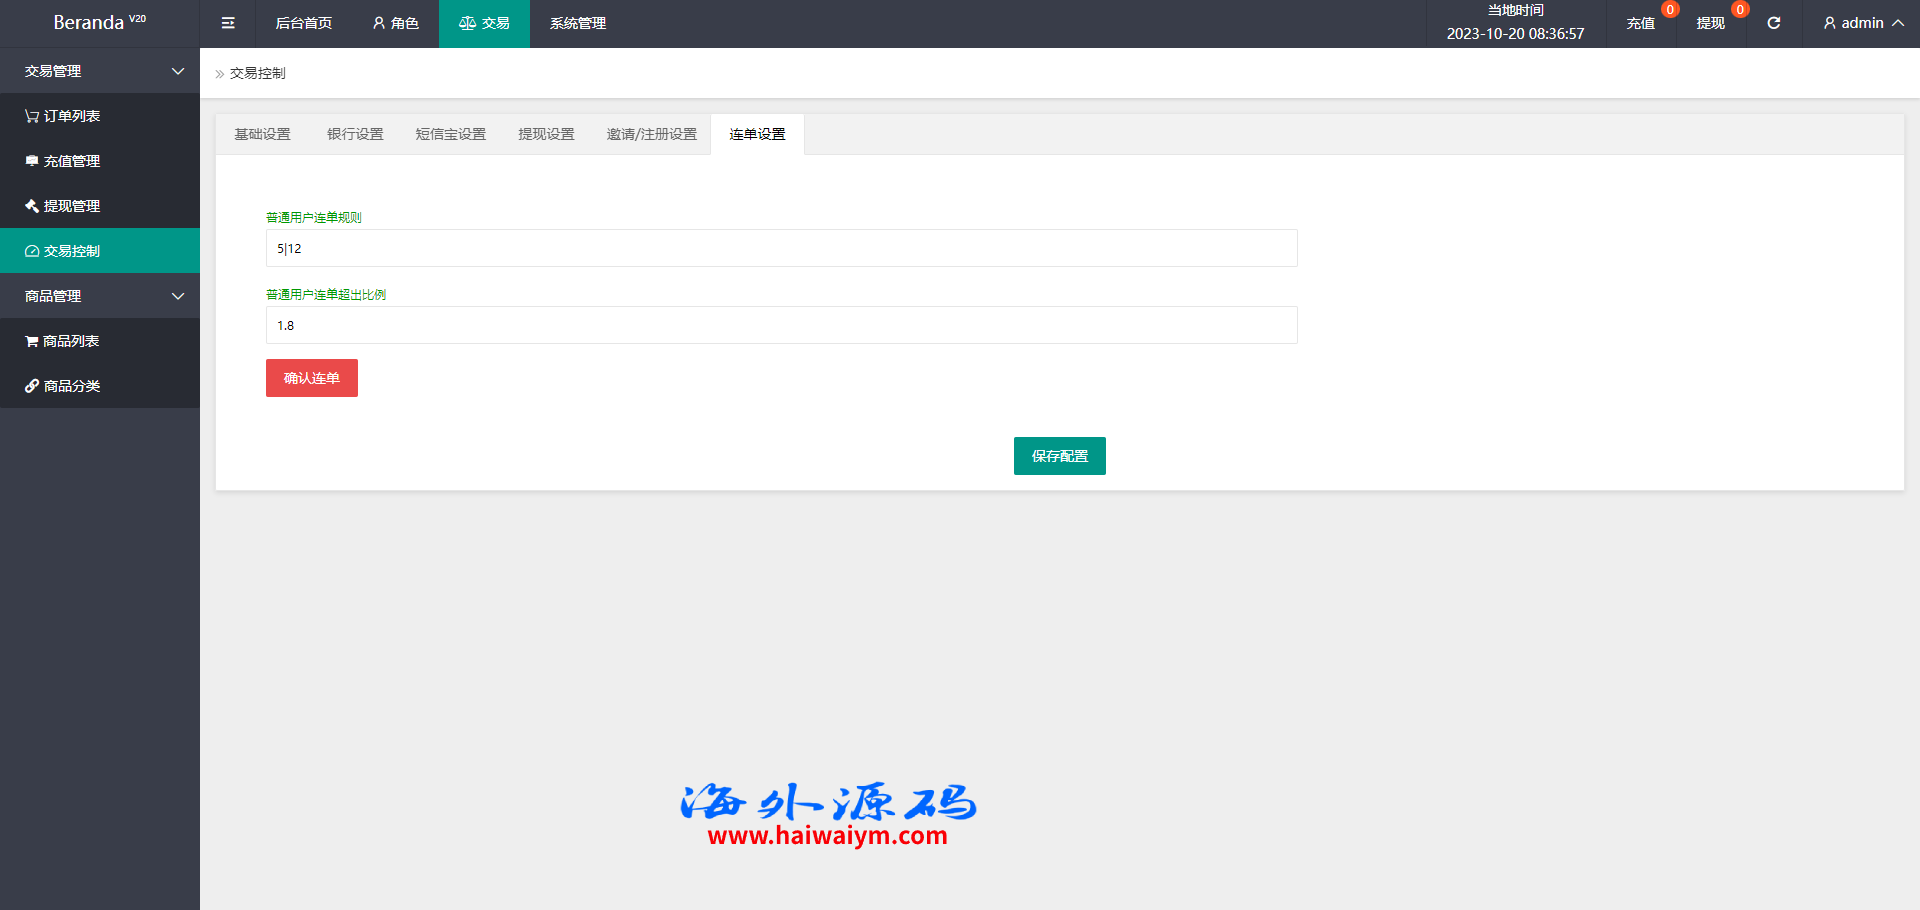Click the green 保存配置 button
The image size is (1920, 910).
coord(1059,456)
